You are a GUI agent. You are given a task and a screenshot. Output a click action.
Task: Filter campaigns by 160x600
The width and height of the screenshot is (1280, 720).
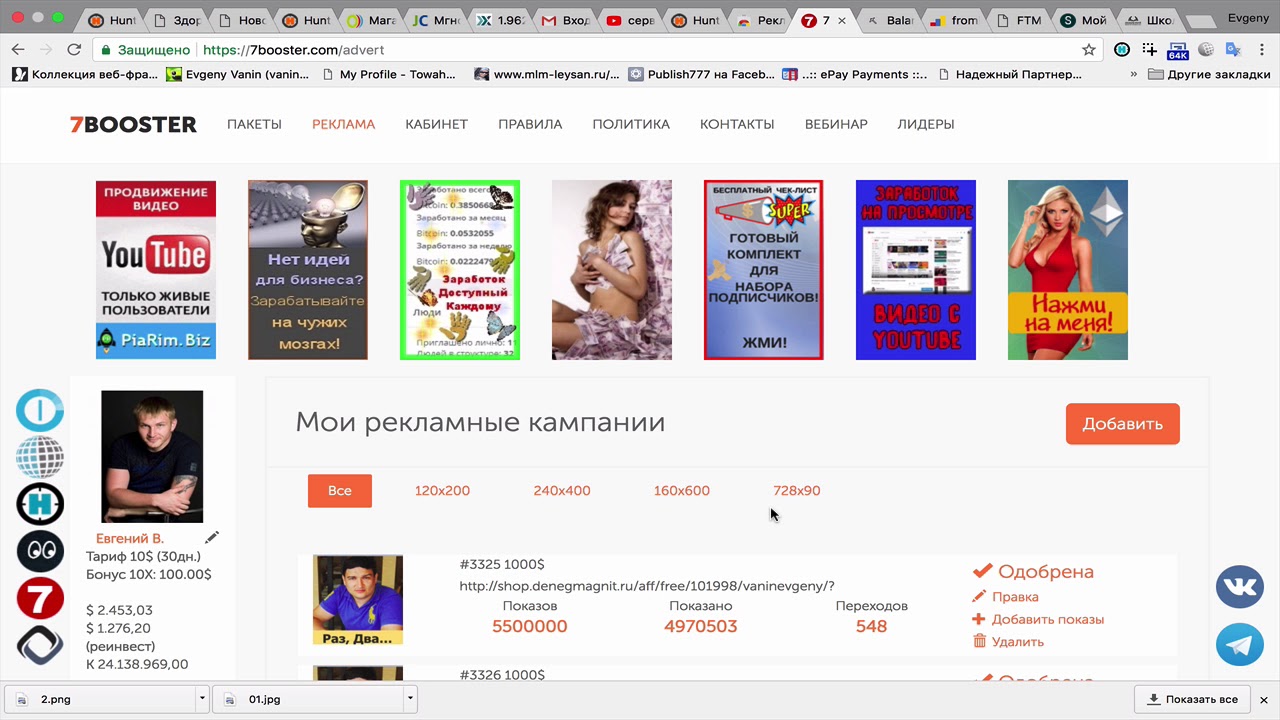(682, 490)
